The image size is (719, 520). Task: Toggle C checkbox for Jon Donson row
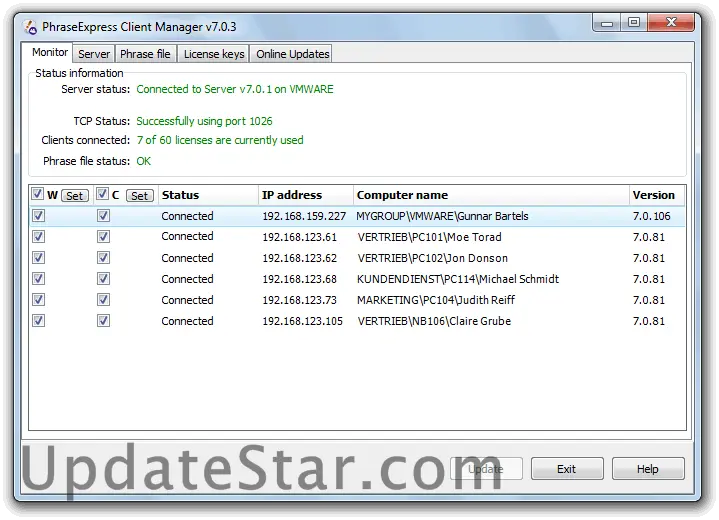coord(104,258)
